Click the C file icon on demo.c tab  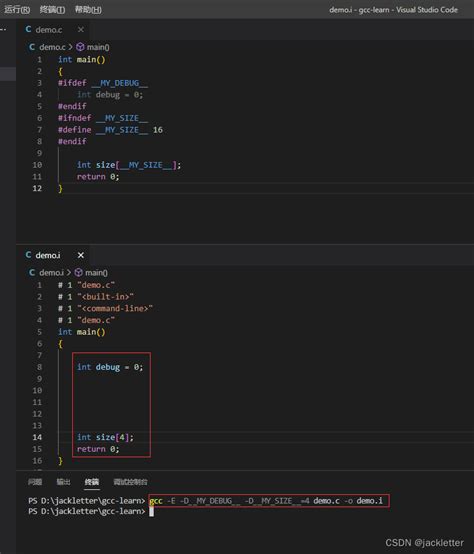click(x=29, y=29)
